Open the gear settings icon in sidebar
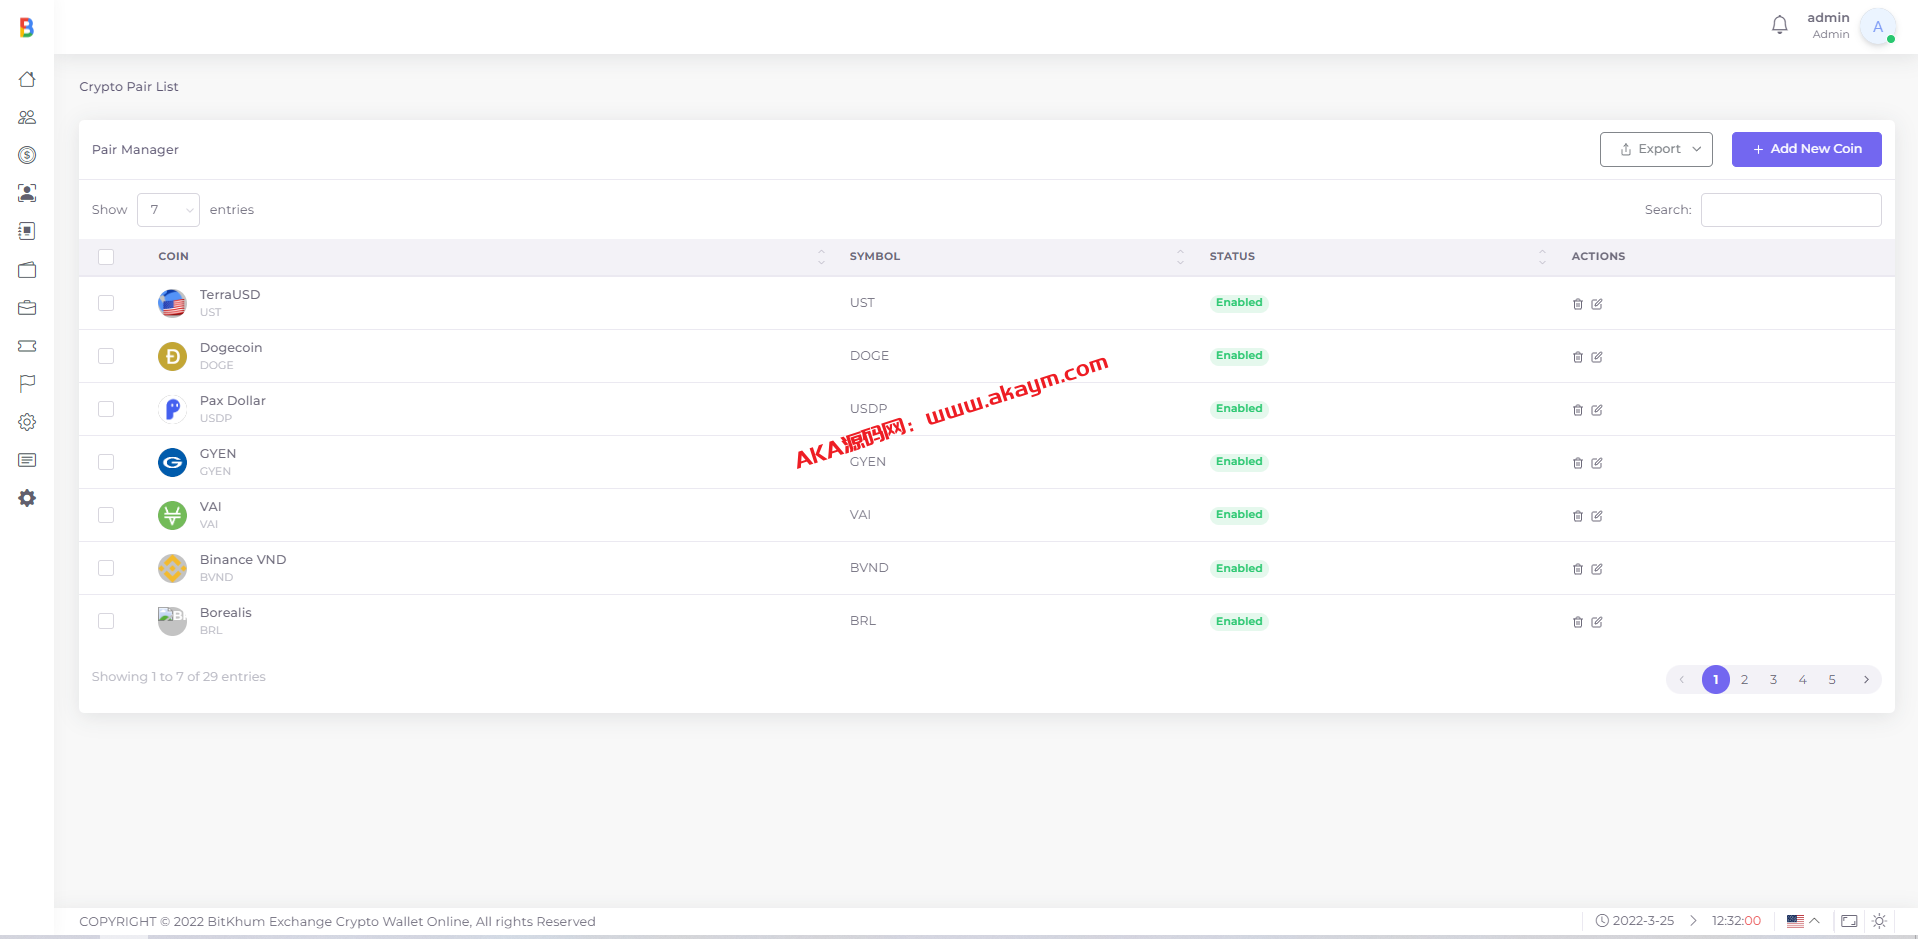The height and width of the screenshot is (939, 1918). coord(27,422)
